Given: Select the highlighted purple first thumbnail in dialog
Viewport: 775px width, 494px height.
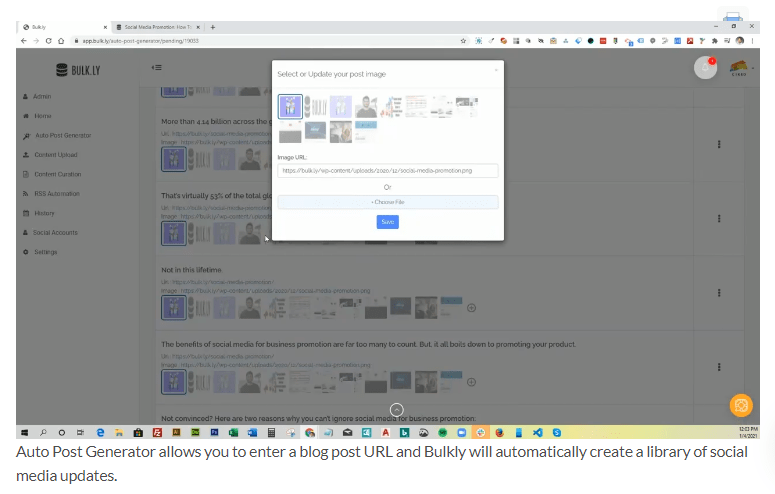Looking at the screenshot, I should (x=290, y=106).
